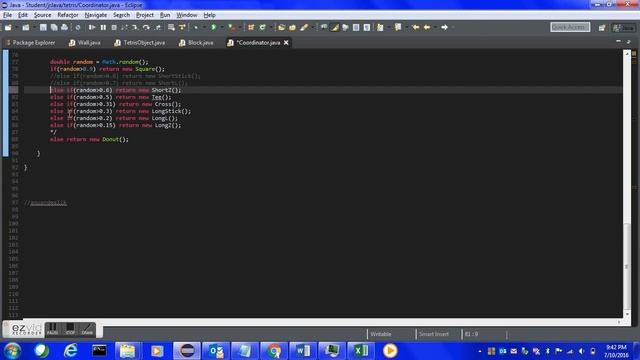
Task: Stop the Ezvid recorder
Action: click(70, 329)
